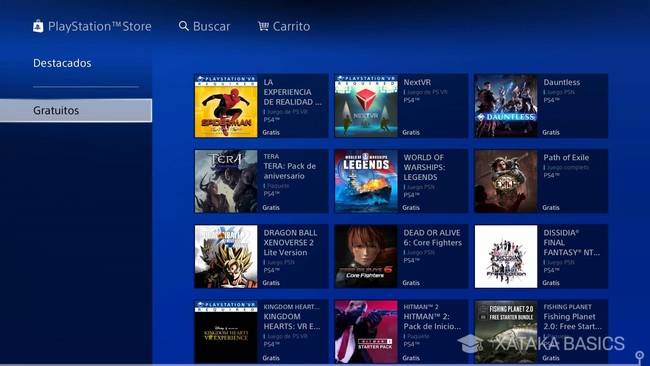Click Gratis on Dissidia Final Fantasy tile
Viewport: 650px width, 366px height.
(551, 283)
